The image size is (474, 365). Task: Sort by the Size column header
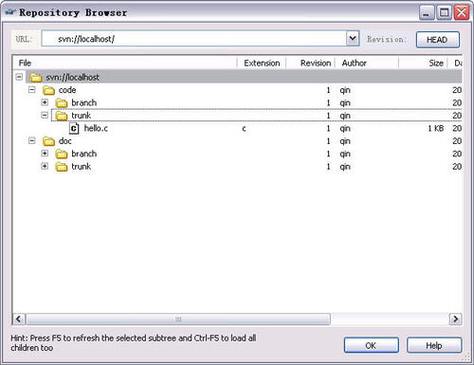[x=423, y=63]
